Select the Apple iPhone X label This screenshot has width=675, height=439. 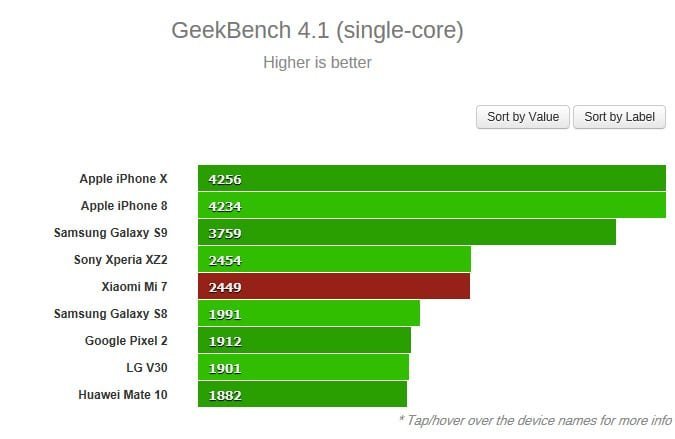124,179
